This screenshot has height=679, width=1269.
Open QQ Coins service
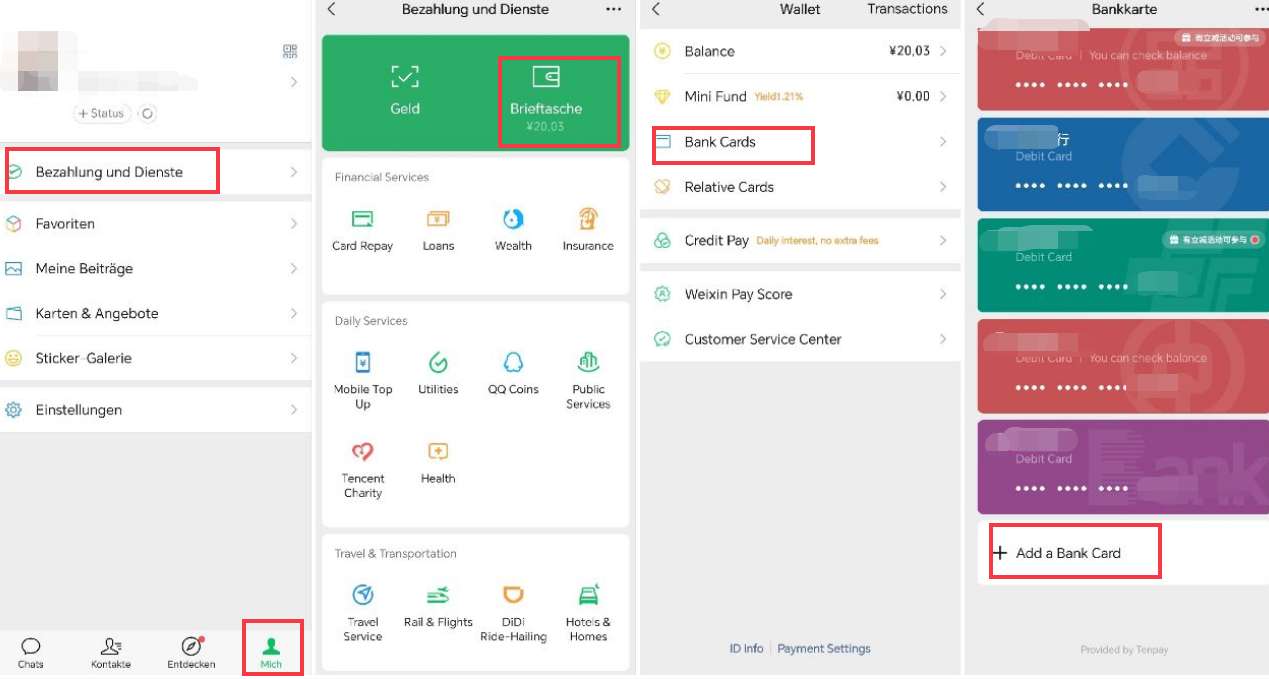(x=513, y=374)
